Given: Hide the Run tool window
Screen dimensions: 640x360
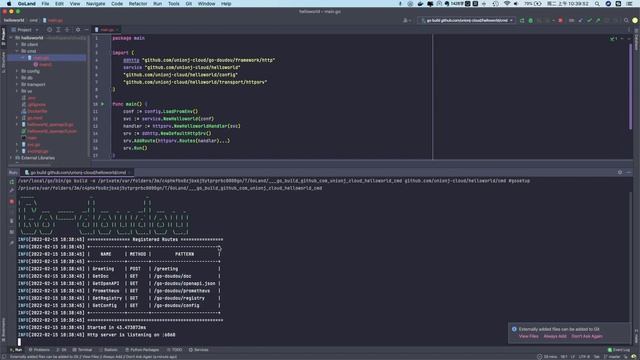Looking at the screenshot, I should click(629, 172).
